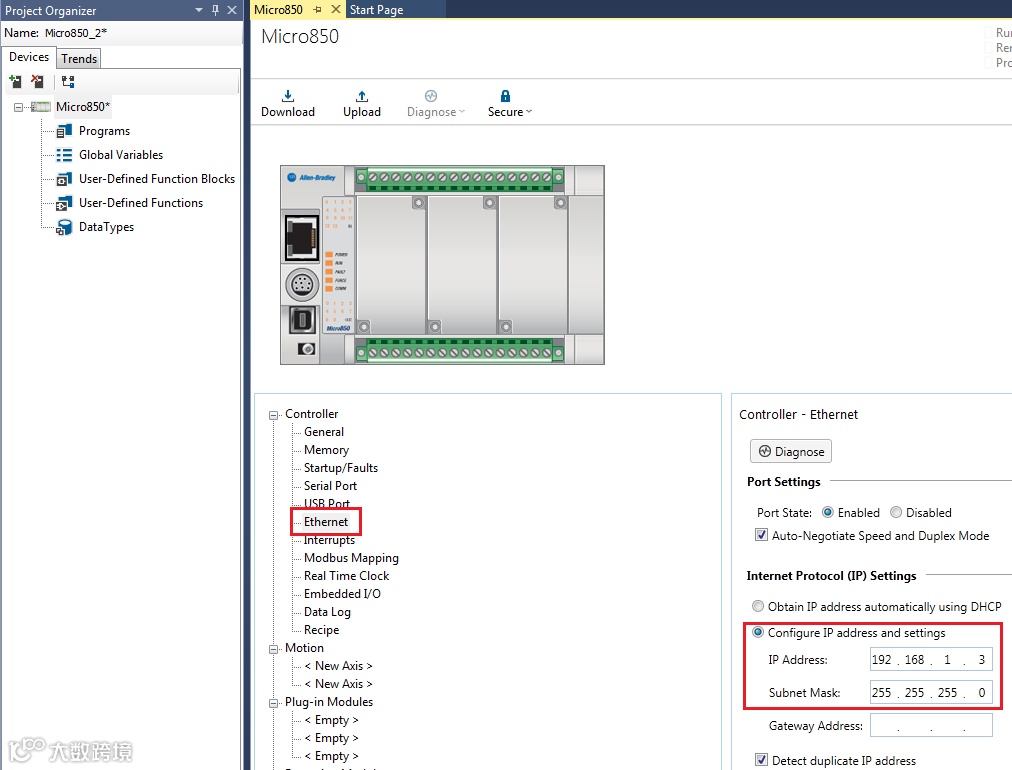The height and width of the screenshot is (770, 1012).
Task: Click the project Name field Micro850_2
Action: (x=76, y=33)
